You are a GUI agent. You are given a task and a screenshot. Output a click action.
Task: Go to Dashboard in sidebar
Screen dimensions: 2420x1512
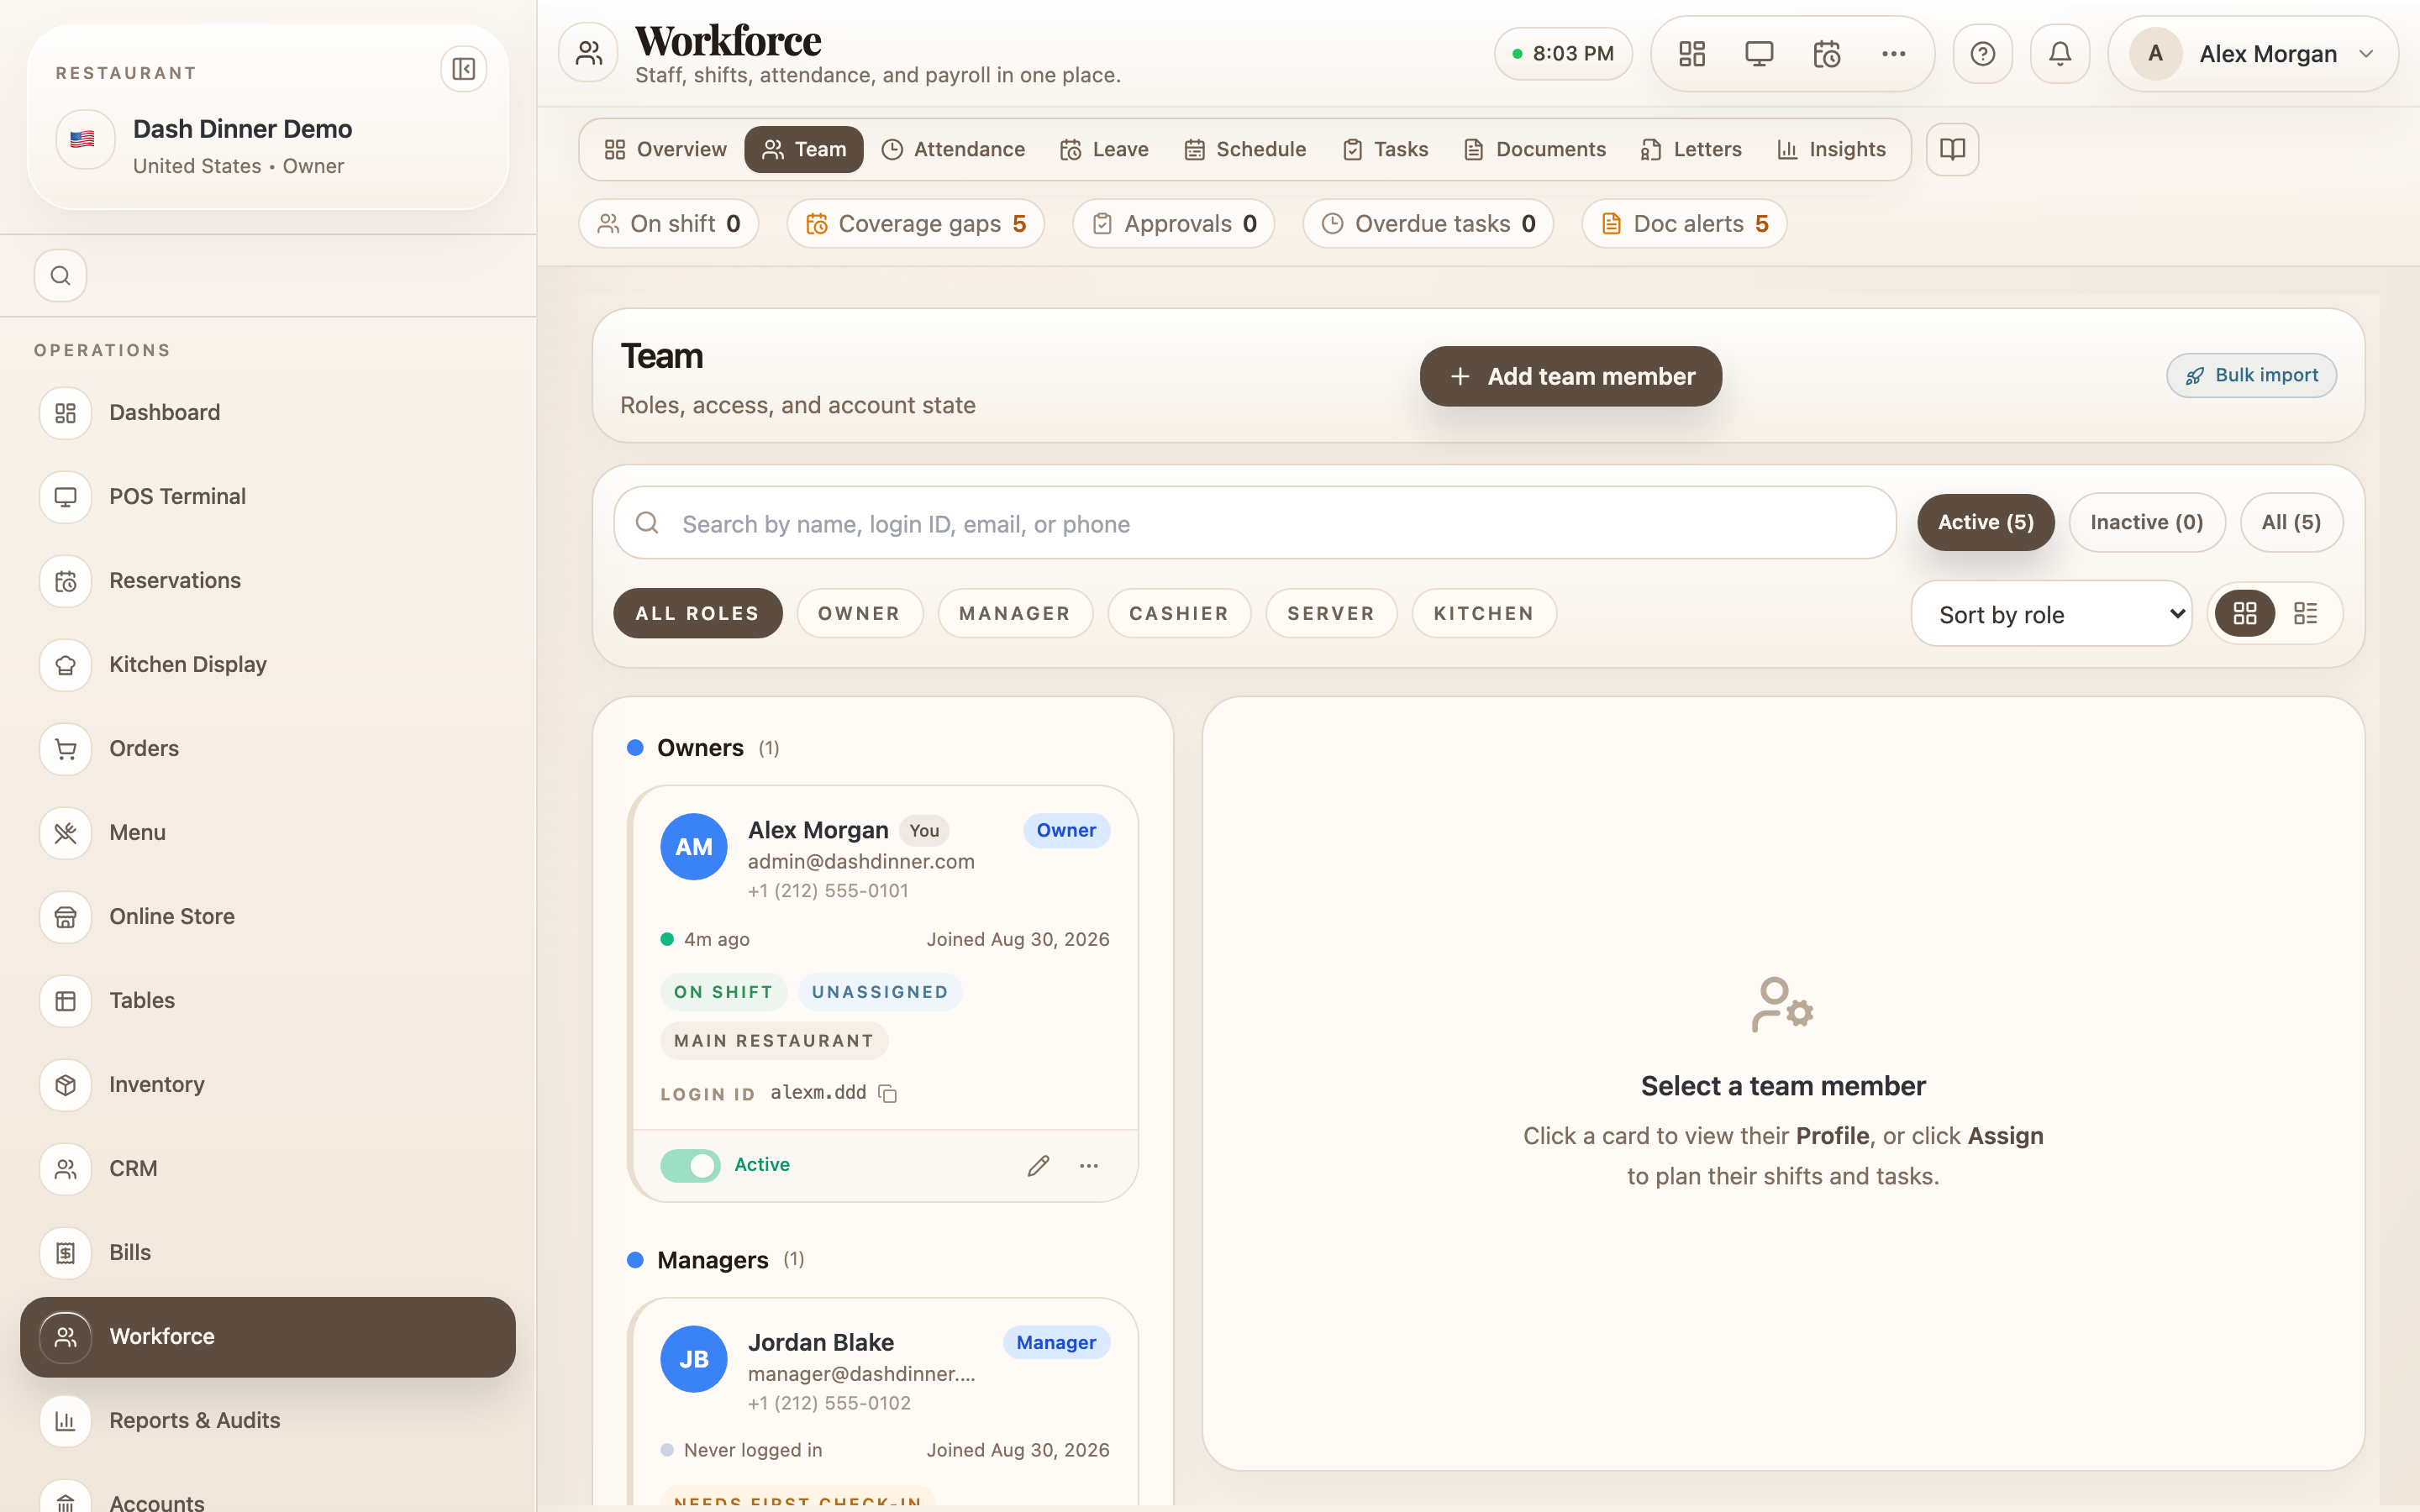click(268, 413)
